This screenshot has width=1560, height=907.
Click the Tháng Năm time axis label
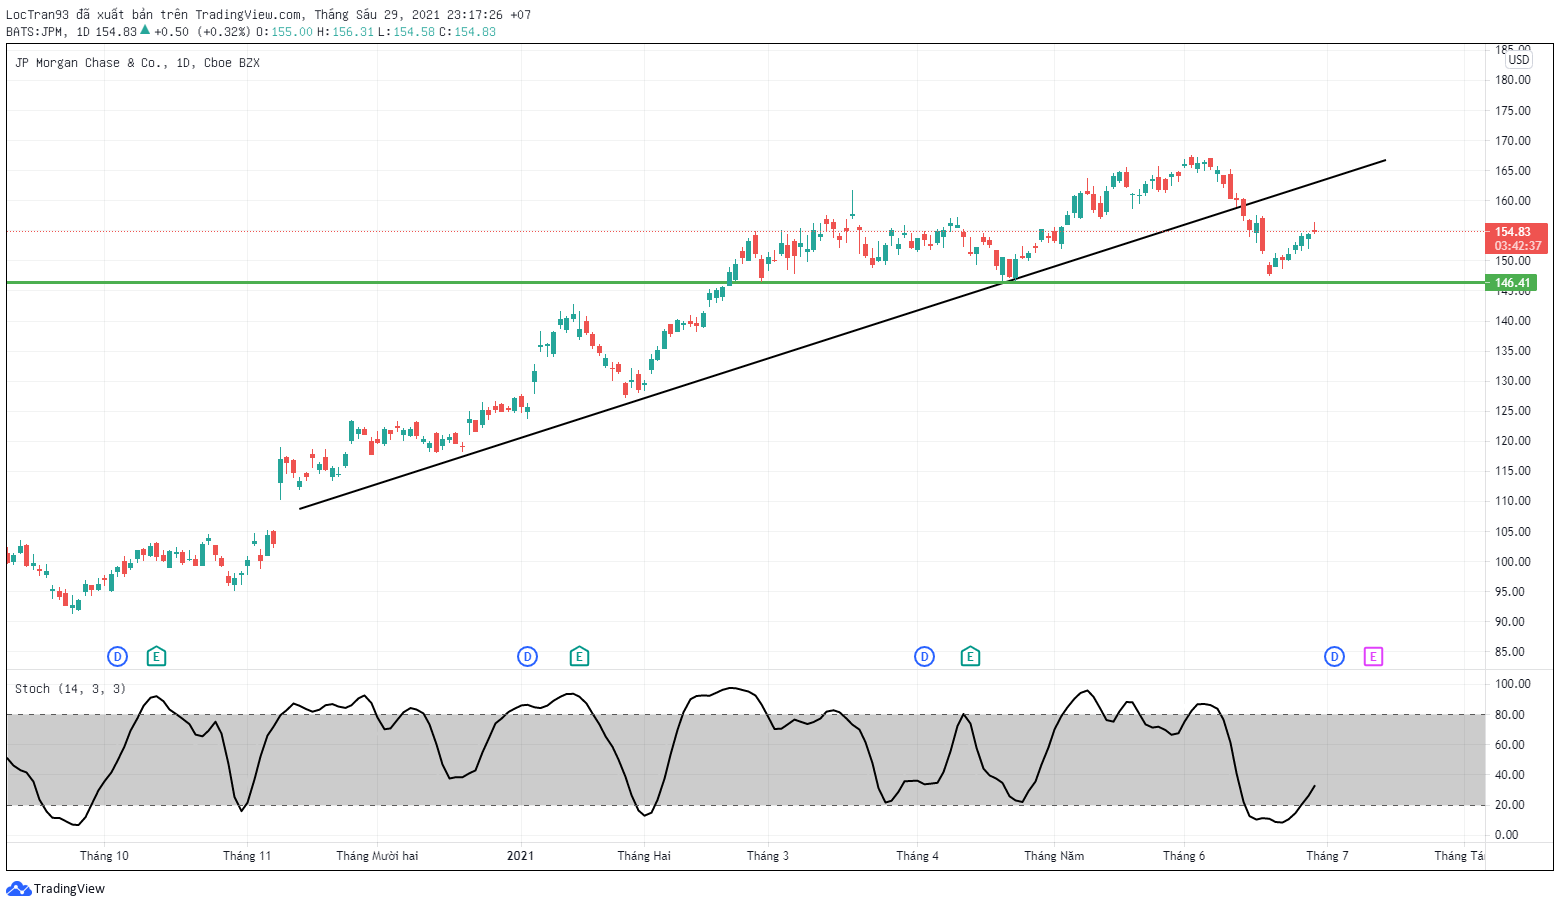tap(1054, 856)
